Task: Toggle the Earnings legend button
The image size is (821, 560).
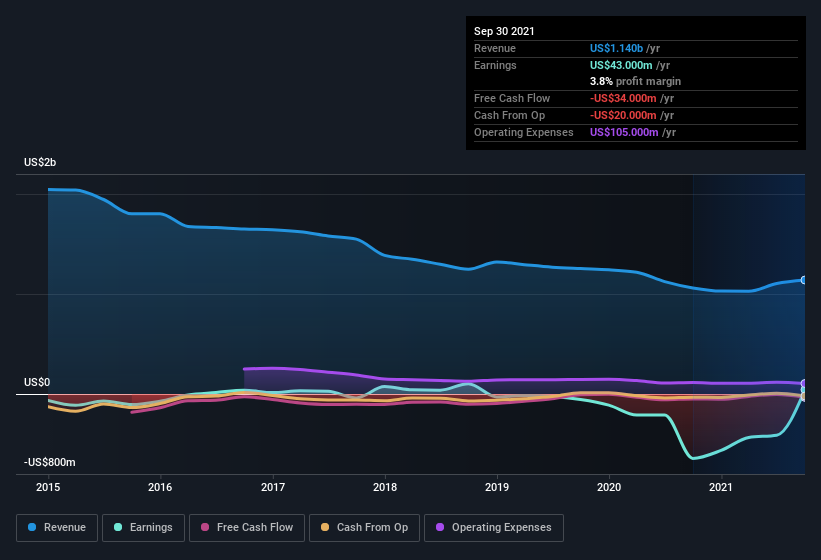Action: click(x=143, y=528)
